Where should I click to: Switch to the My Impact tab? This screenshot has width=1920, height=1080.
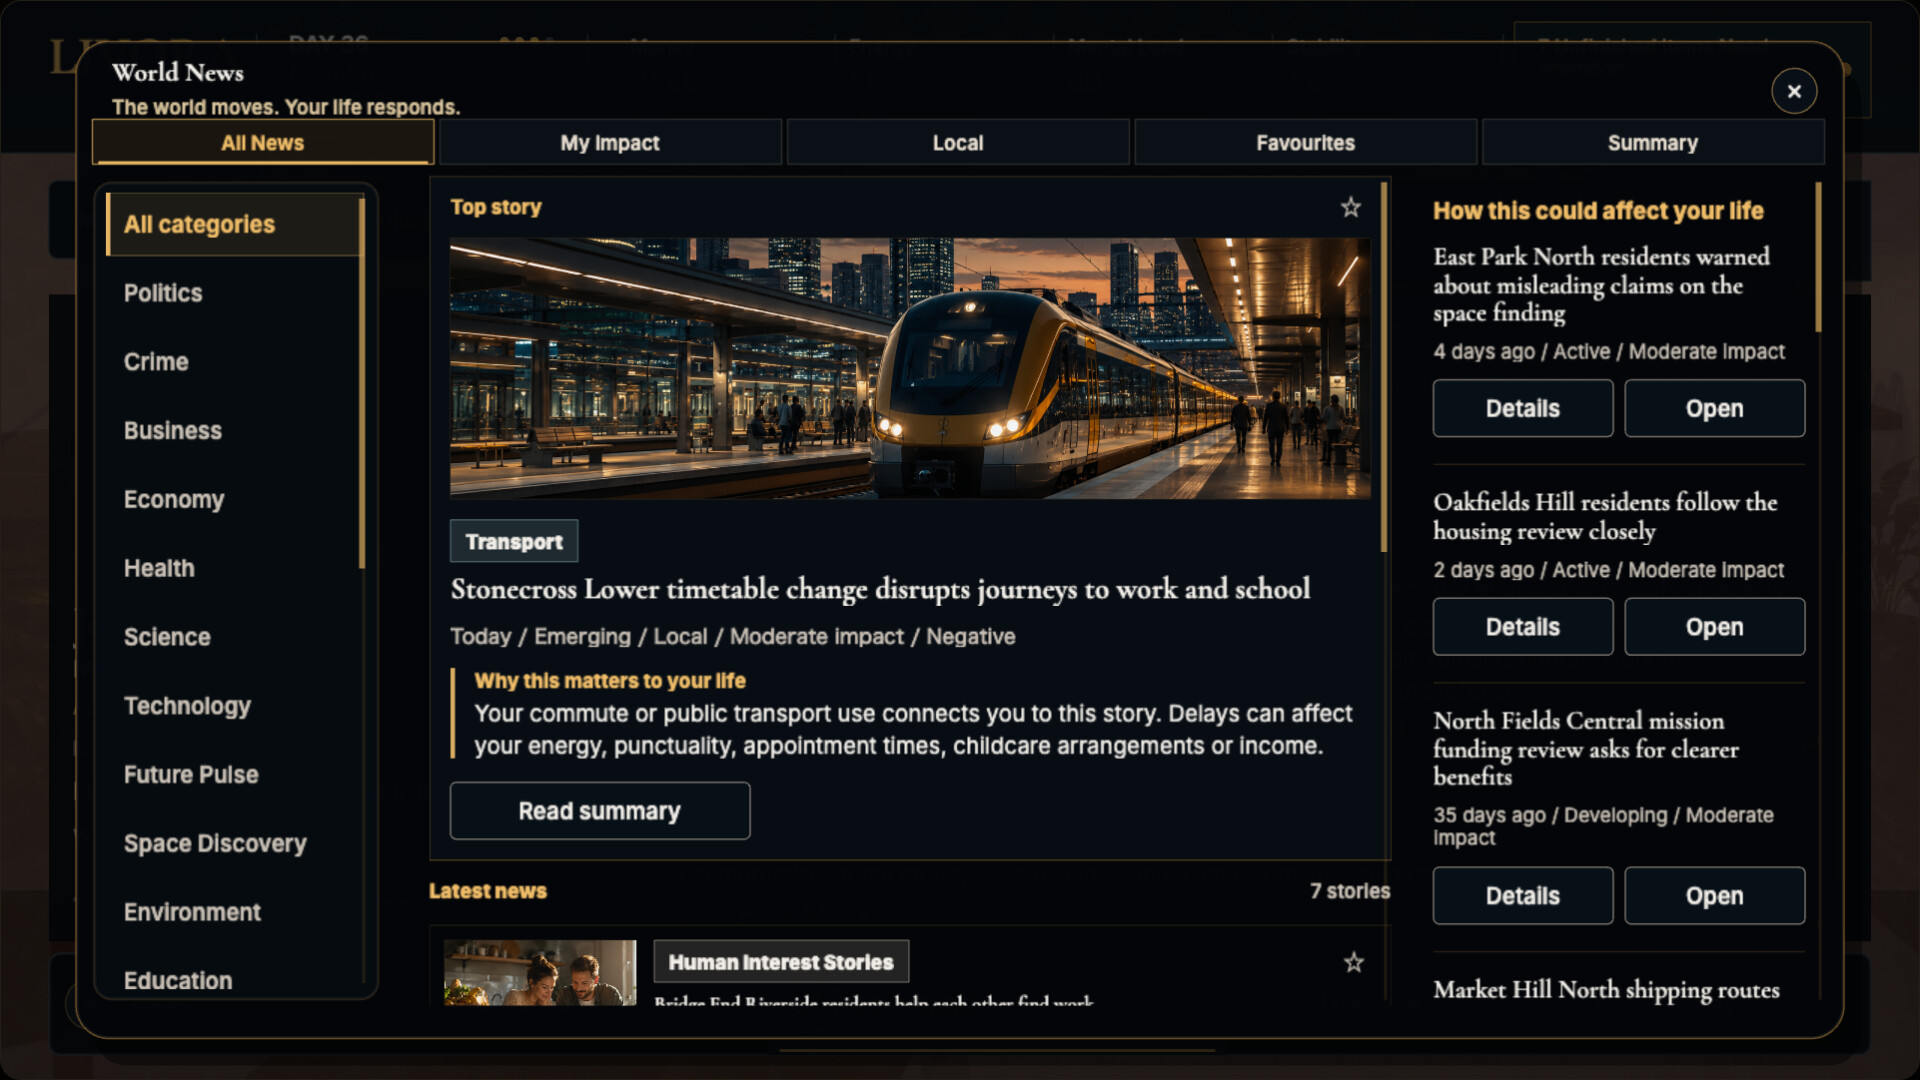coord(610,143)
